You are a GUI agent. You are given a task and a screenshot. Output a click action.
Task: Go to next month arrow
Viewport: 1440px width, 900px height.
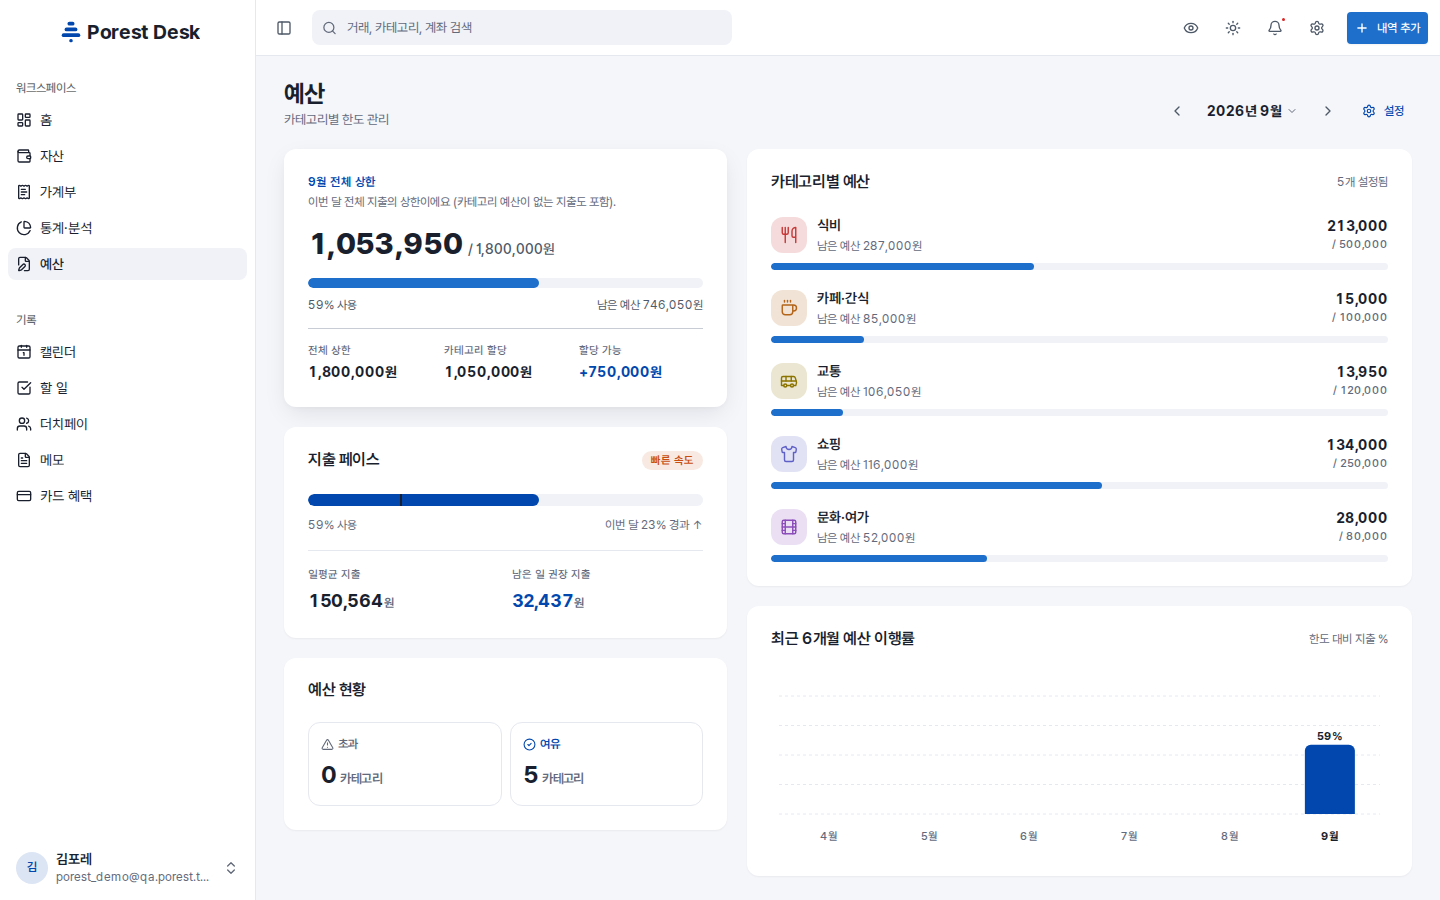coord(1328,111)
